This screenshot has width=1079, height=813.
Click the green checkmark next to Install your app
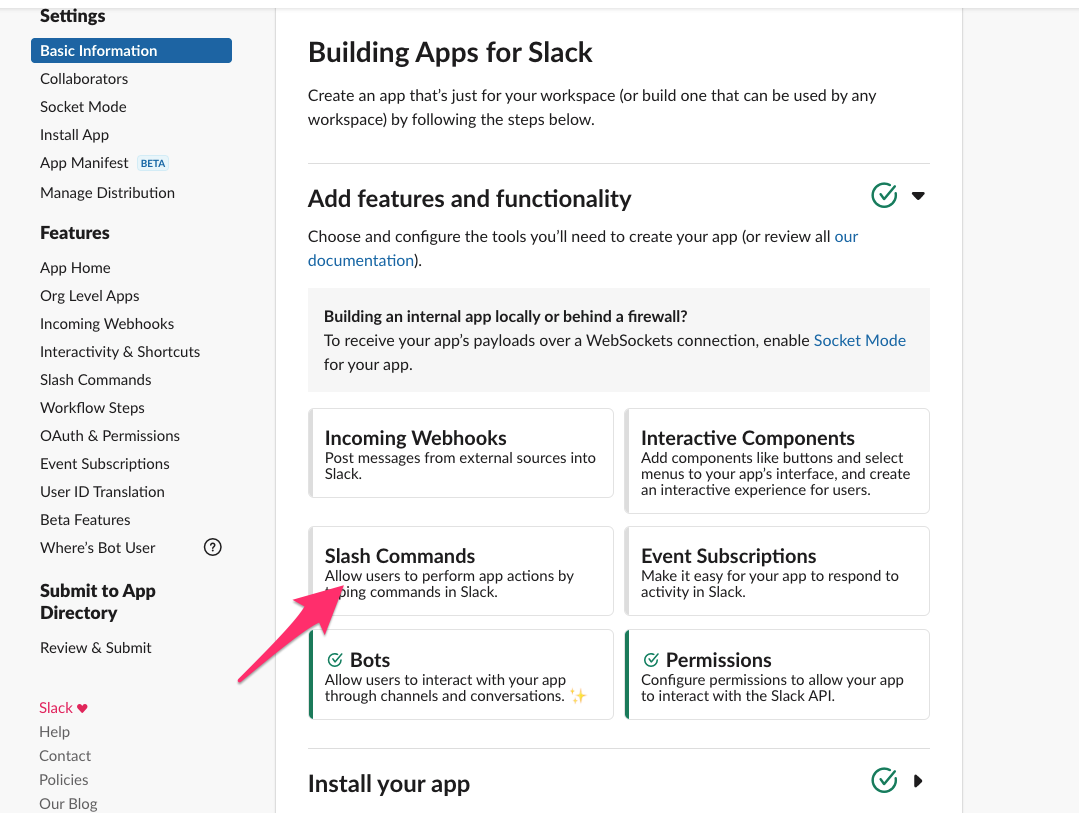click(884, 781)
